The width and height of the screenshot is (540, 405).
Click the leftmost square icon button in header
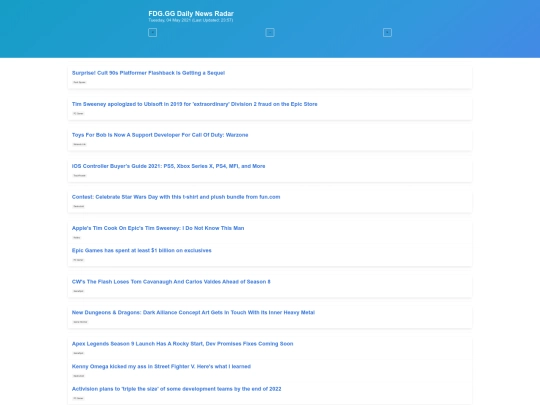coord(153,33)
